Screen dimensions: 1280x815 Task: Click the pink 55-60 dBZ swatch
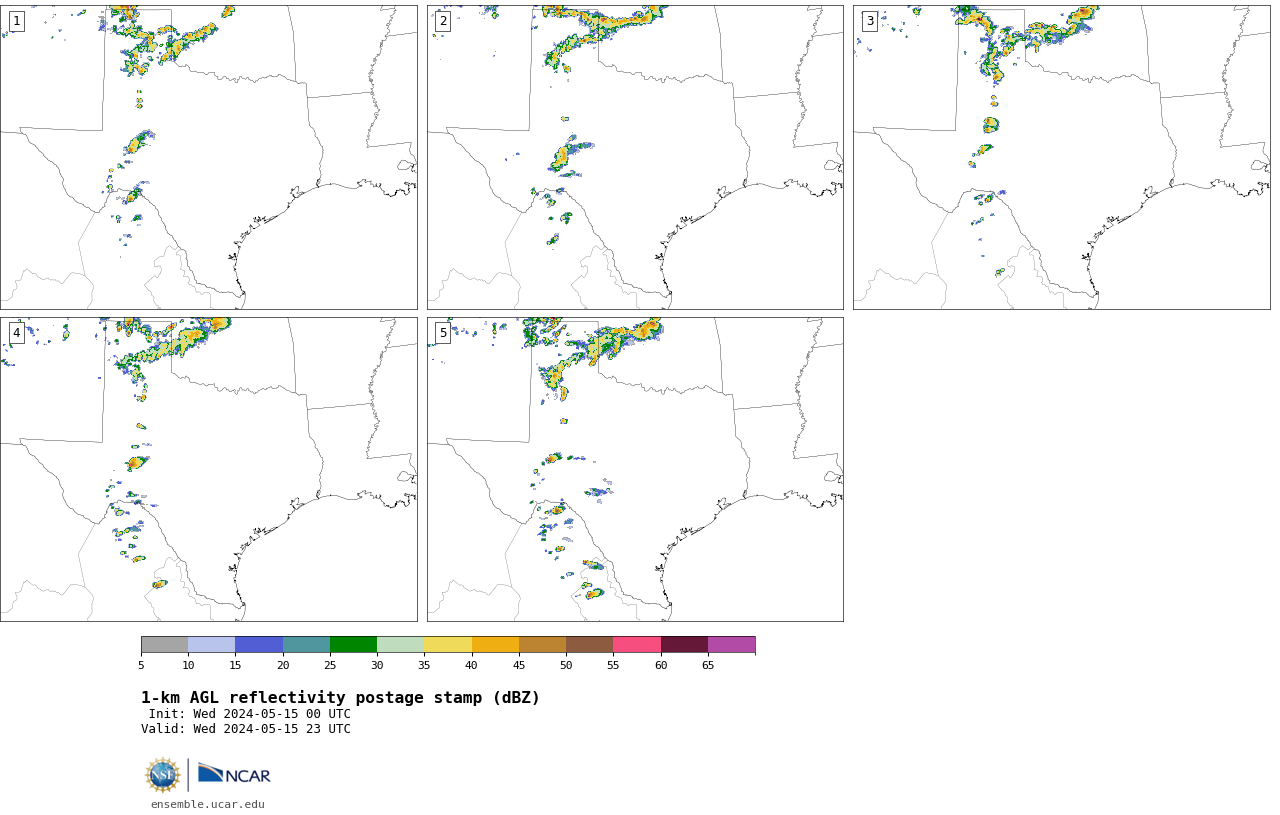point(637,644)
